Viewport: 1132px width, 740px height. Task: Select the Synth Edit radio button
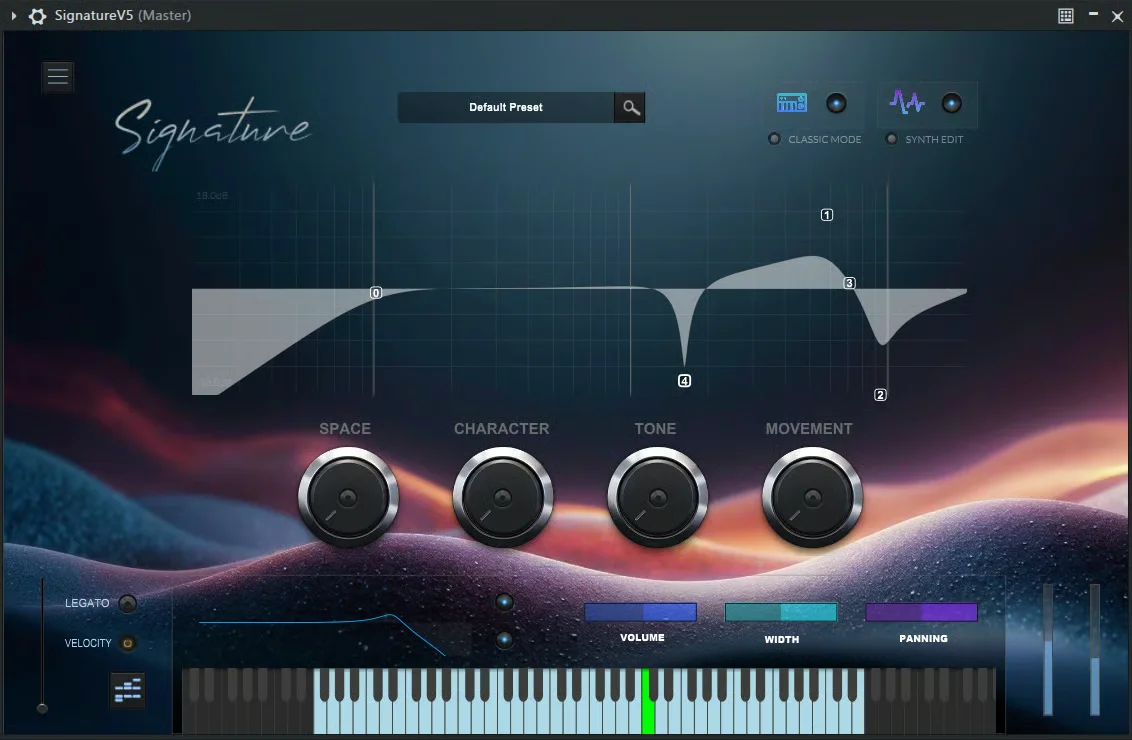(890, 140)
